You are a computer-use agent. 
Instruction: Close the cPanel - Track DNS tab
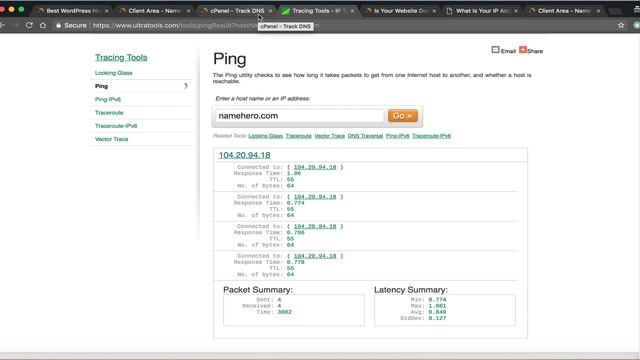pos(270,11)
